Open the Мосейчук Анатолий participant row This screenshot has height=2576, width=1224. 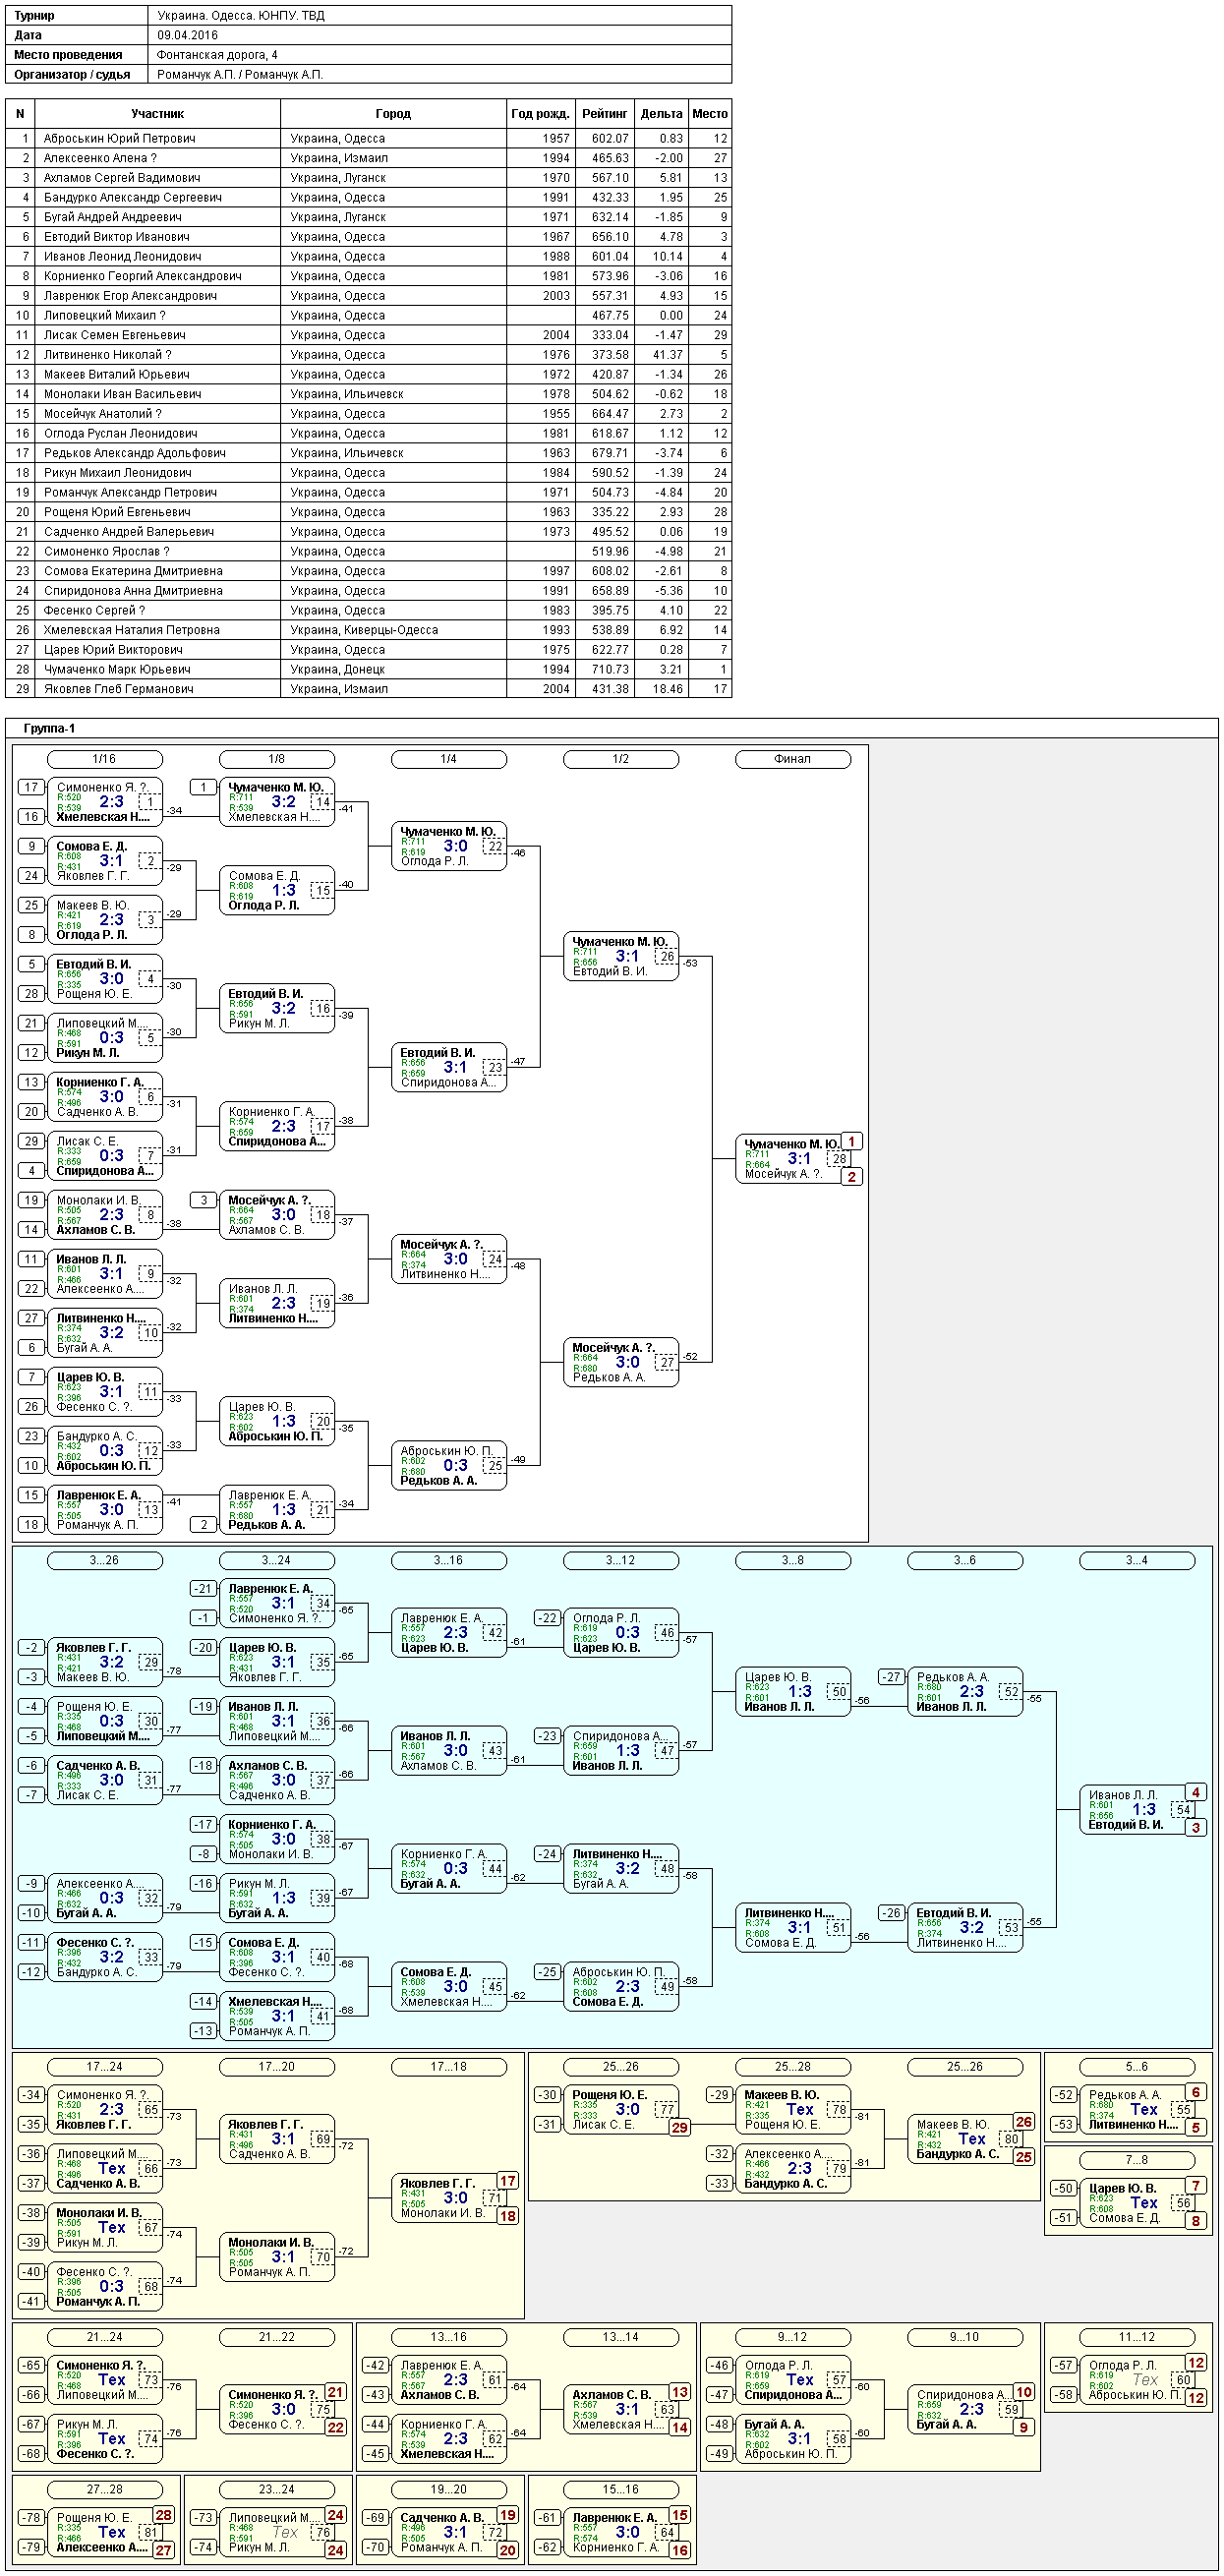click(368, 414)
